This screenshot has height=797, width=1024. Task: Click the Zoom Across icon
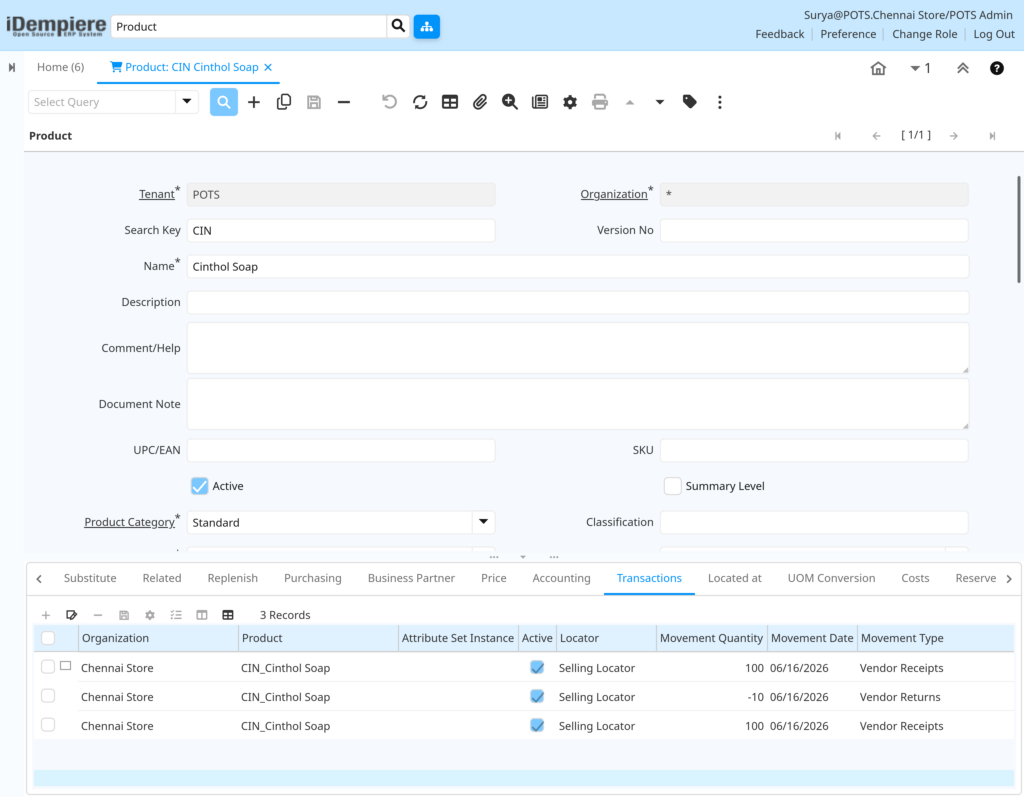point(510,102)
